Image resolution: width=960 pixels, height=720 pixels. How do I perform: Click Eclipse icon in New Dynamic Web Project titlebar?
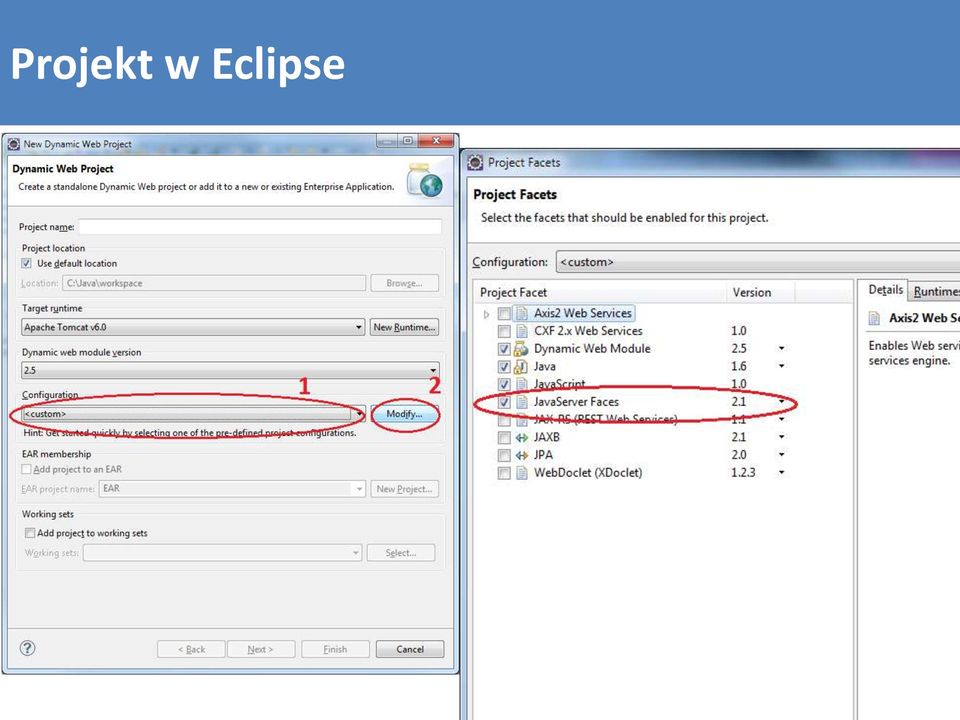point(13,144)
